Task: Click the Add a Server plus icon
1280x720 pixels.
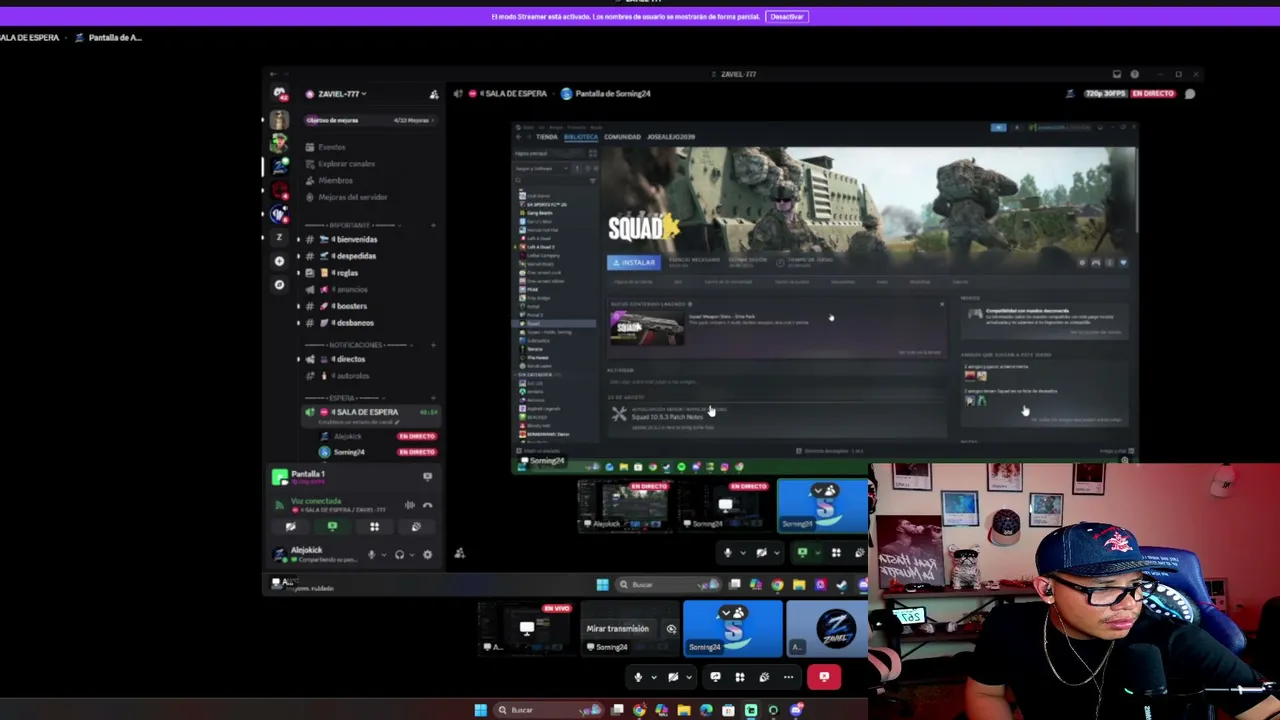Action: click(x=279, y=261)
